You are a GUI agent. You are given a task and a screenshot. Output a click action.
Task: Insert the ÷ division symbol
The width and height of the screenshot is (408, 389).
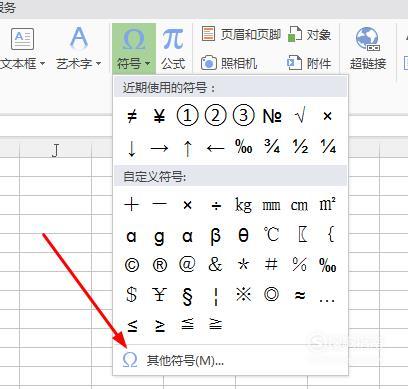click(x=216, y=205)
